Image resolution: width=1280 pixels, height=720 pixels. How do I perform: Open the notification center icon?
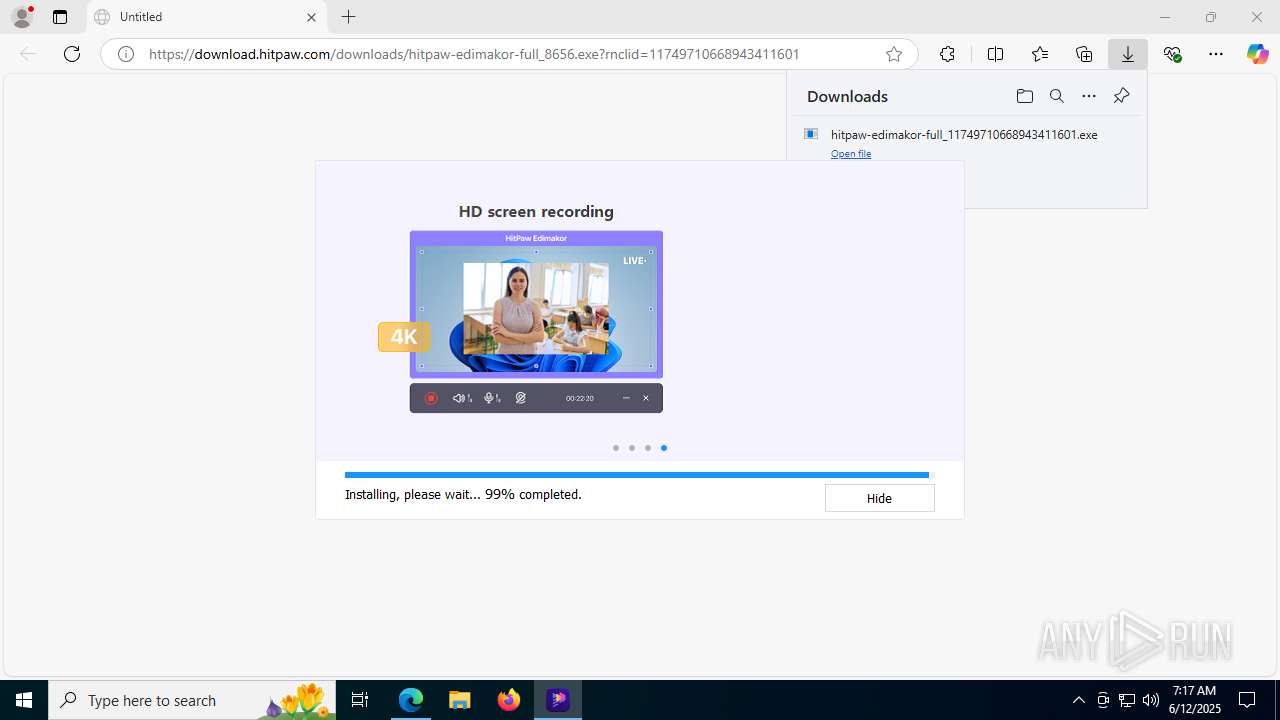(1247, 700)
